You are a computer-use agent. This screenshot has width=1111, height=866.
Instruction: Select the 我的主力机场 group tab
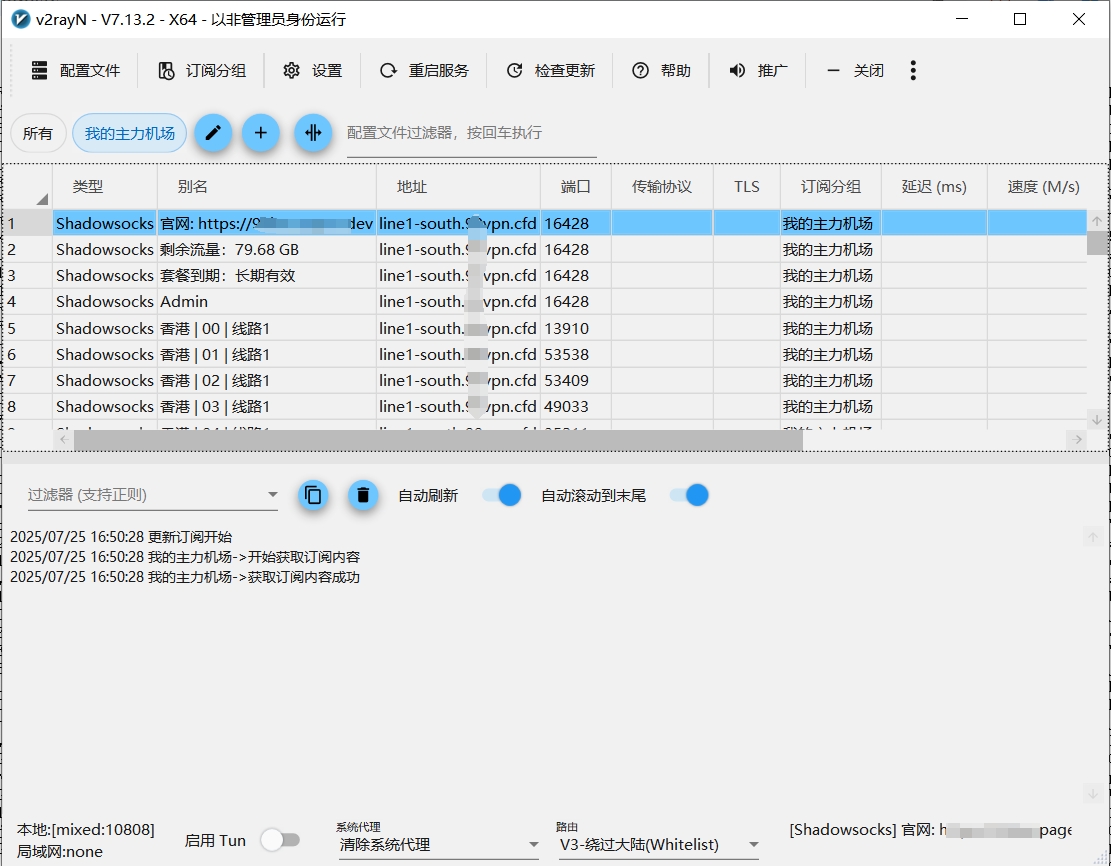129,133
